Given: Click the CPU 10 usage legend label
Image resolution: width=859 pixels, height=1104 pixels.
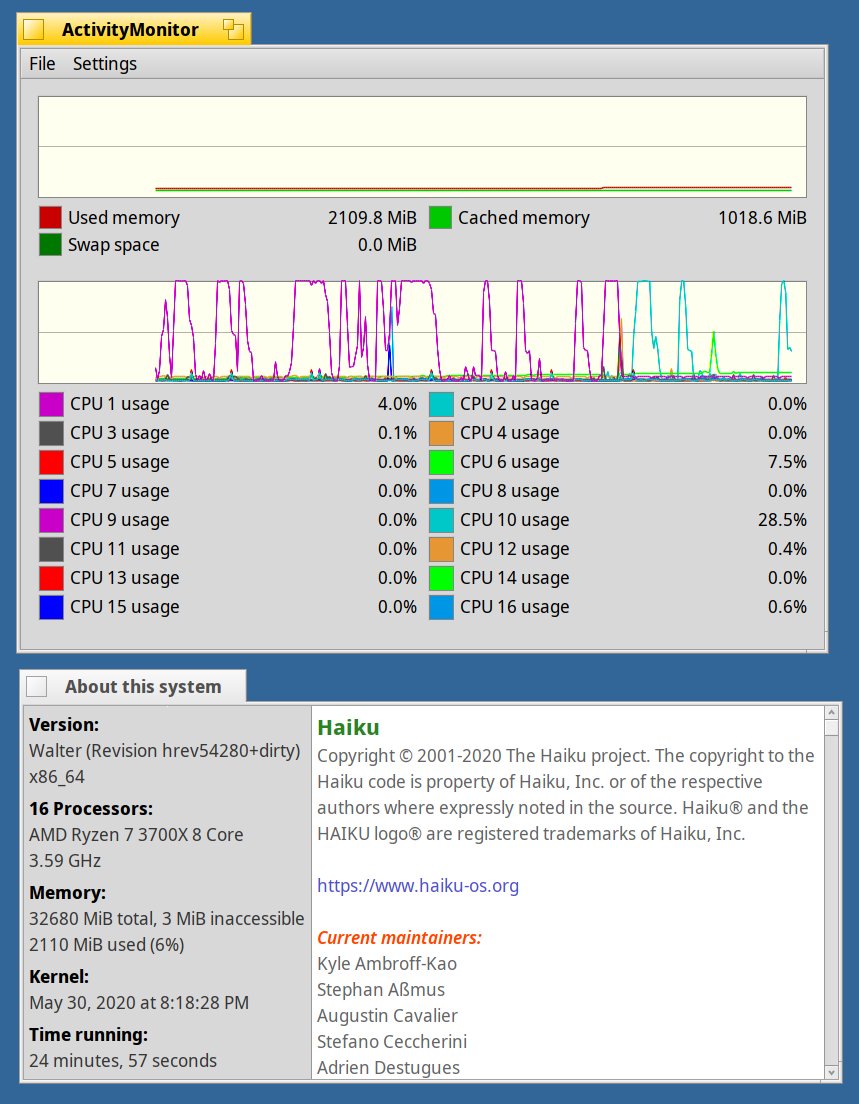Looking at the screenshot, I should pos(514,520).
